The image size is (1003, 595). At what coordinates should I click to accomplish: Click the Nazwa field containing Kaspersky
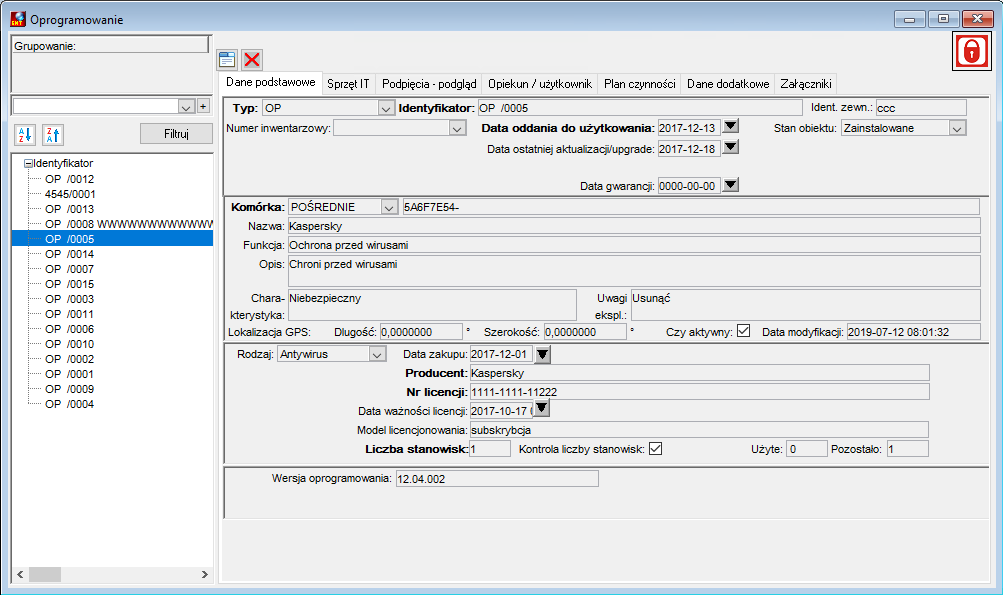point(634,226)
